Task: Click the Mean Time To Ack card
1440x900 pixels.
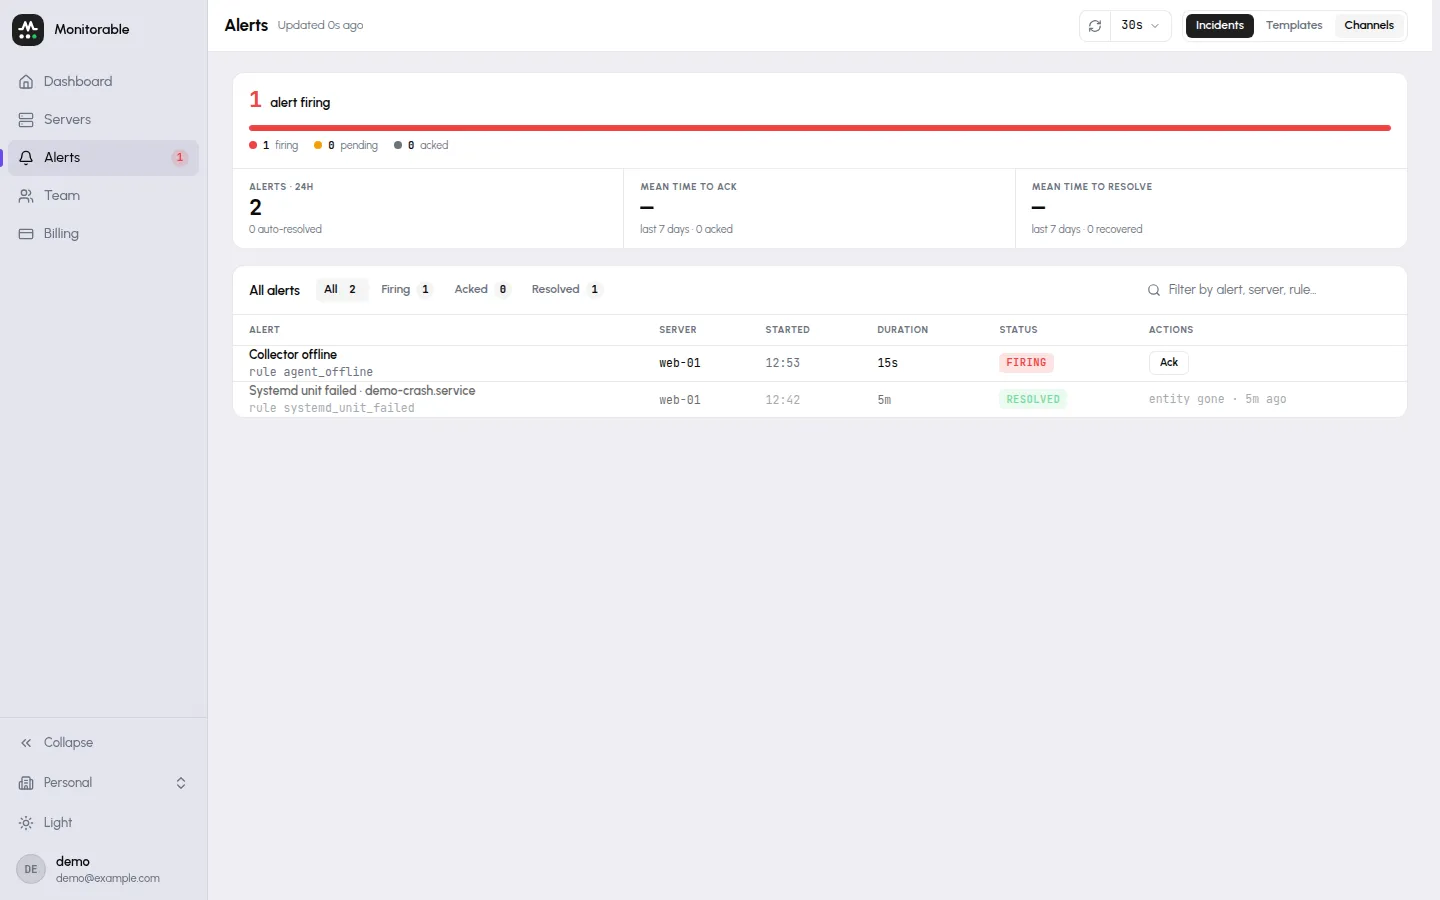Action: pyautogui.click(x=819, y=208)
